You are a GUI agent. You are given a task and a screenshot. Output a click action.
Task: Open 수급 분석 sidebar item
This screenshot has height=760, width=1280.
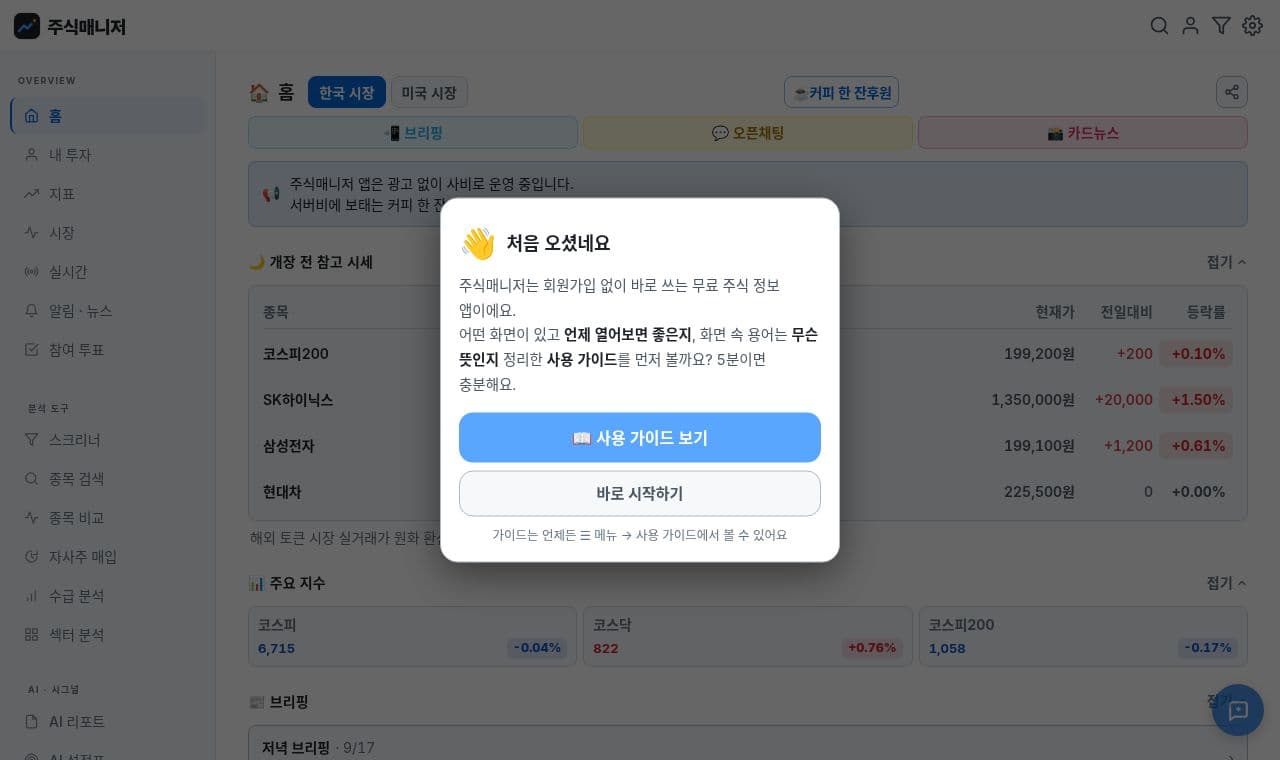(108, 596)
